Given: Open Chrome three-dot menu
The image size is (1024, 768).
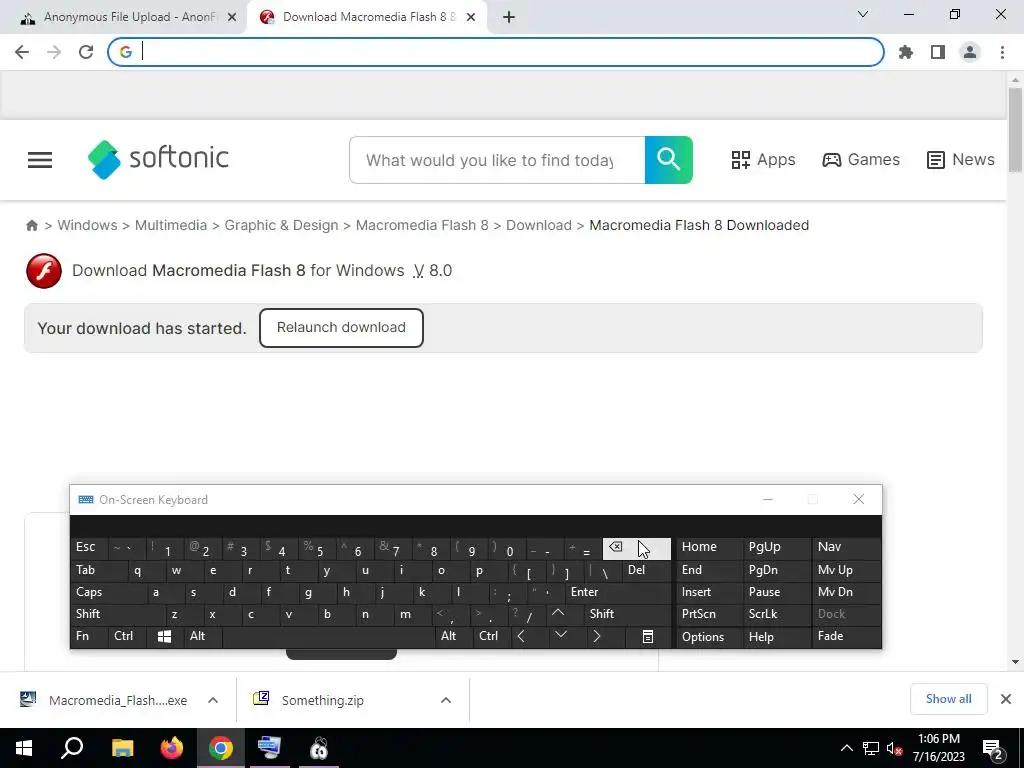Looking at the screenshot, I should pos(1002,52).
